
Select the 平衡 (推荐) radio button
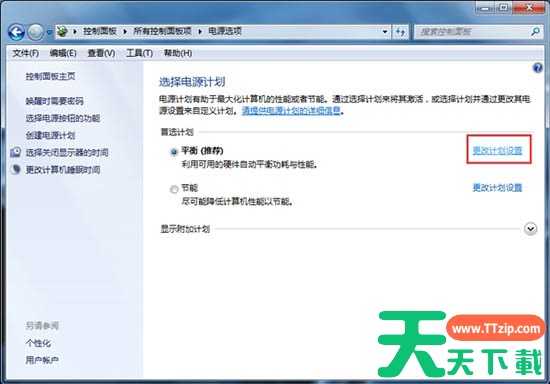pyautogui.click(x=174, y=152)
